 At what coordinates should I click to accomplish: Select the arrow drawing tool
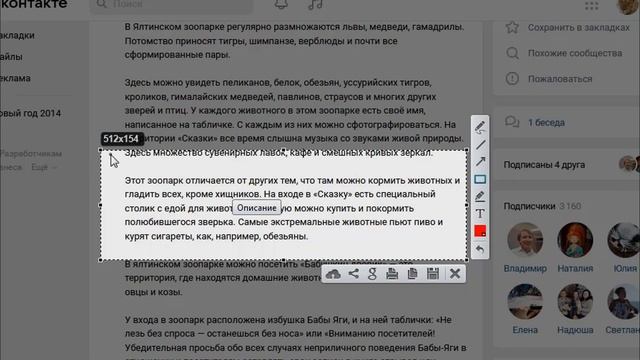coord(480,162)
